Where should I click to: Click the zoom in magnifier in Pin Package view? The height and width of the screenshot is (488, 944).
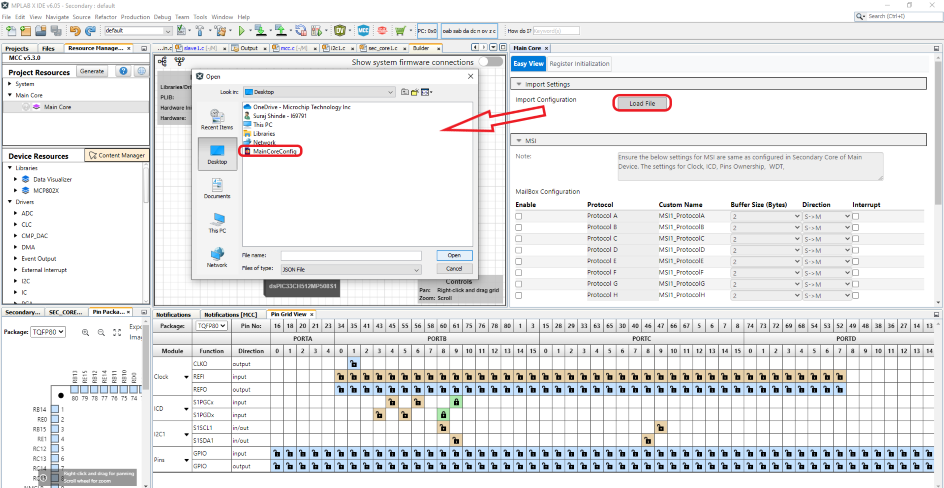pos(85,332)
